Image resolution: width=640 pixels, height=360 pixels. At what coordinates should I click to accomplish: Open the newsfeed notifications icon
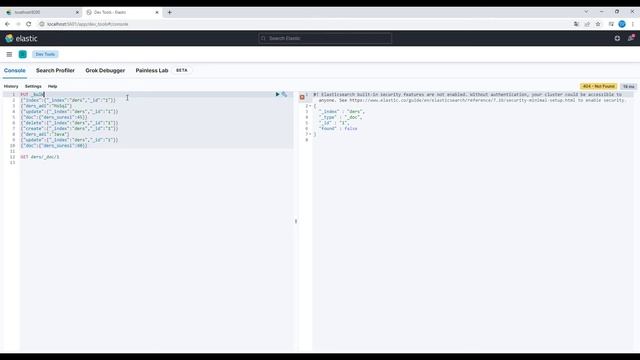[631, 38]
